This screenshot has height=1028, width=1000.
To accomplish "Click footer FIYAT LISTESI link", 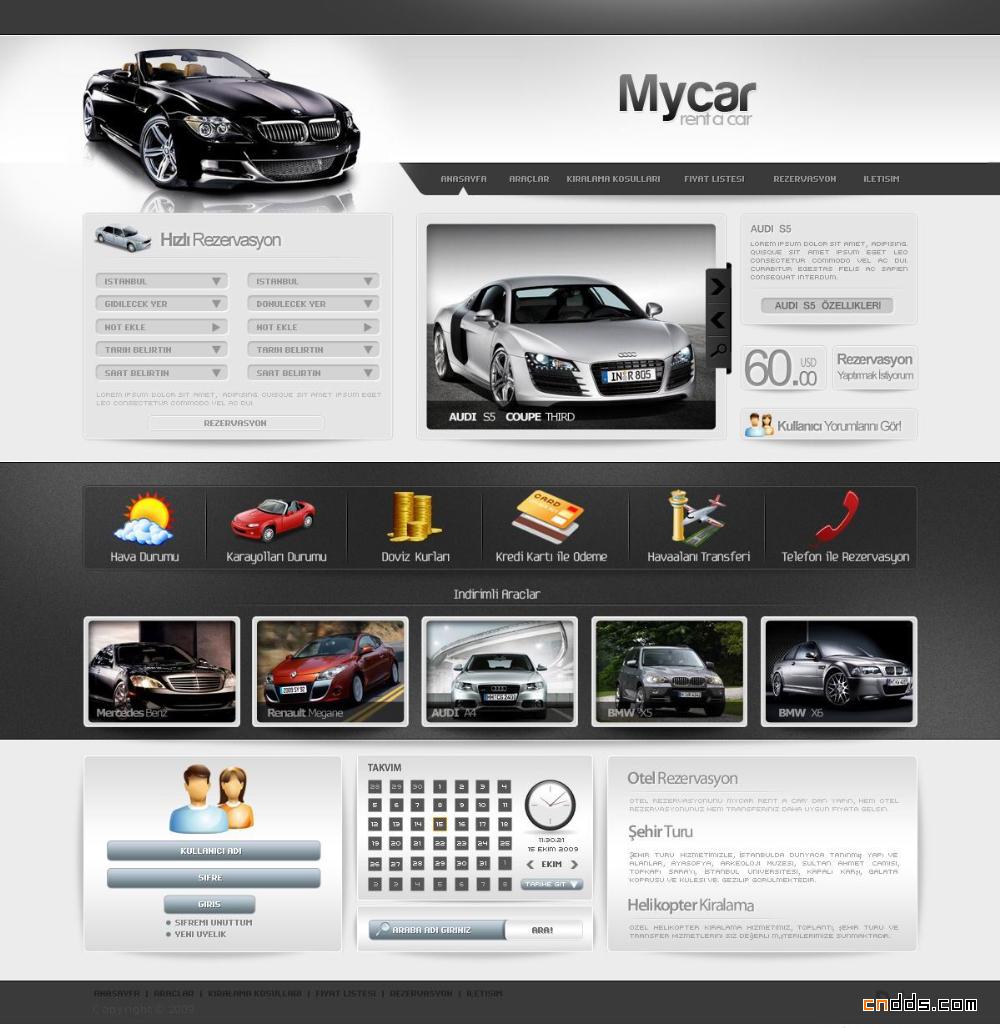I will point(346,993).
